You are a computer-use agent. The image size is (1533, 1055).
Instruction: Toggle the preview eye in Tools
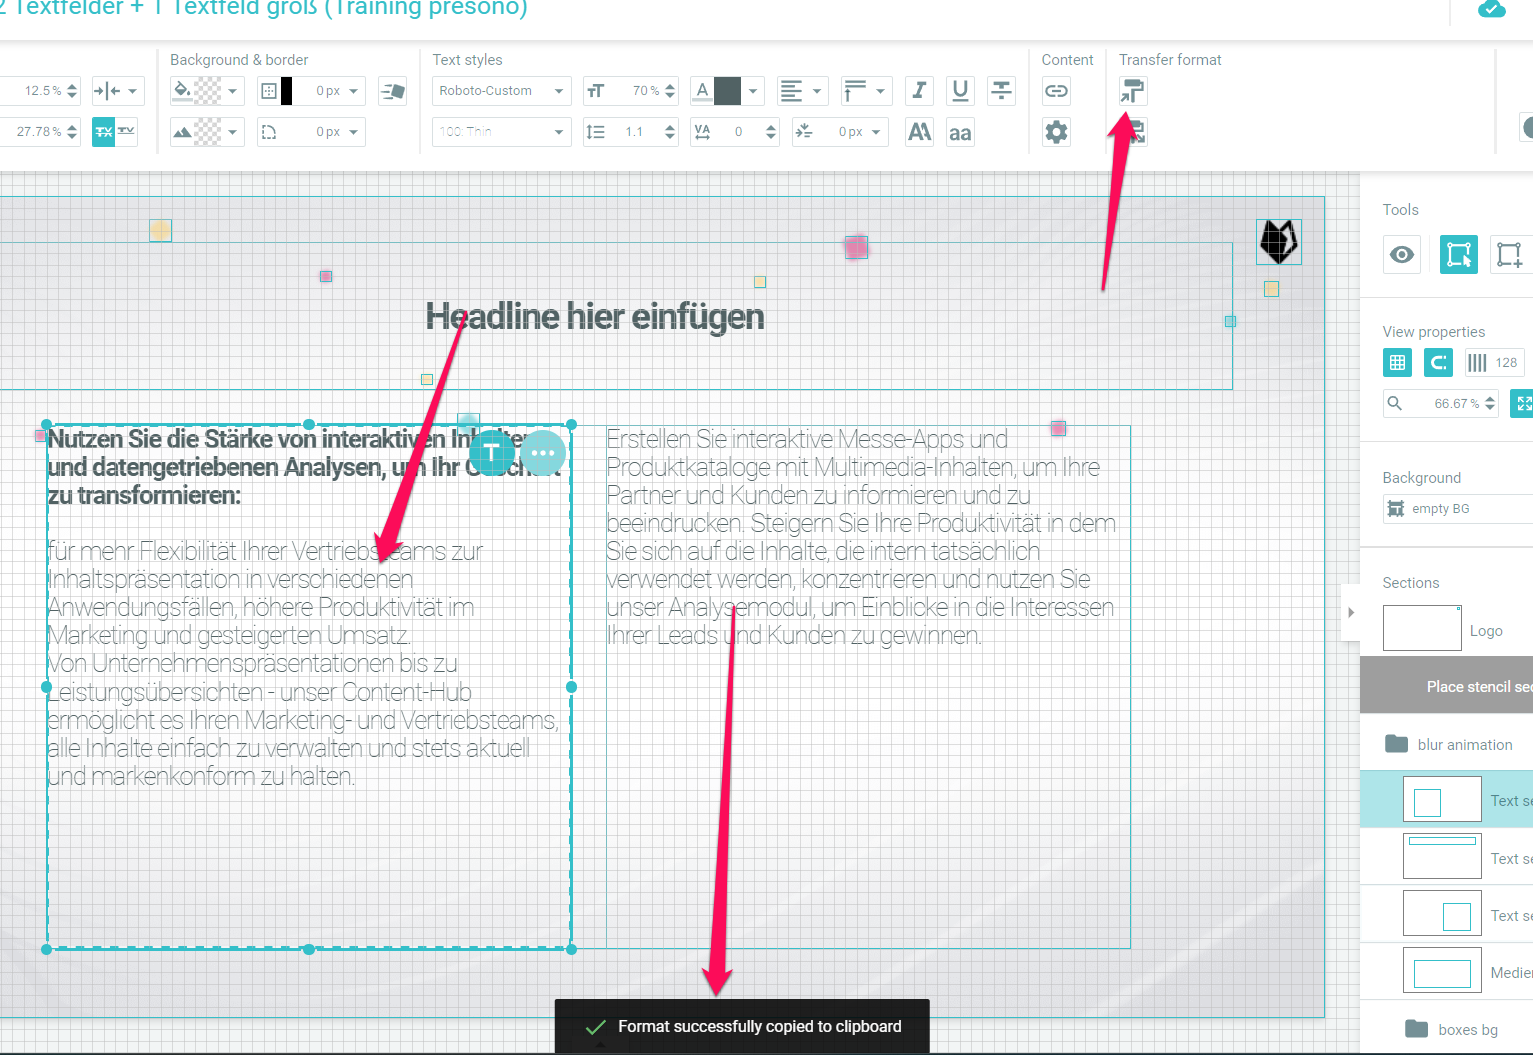coord(1402,255)
